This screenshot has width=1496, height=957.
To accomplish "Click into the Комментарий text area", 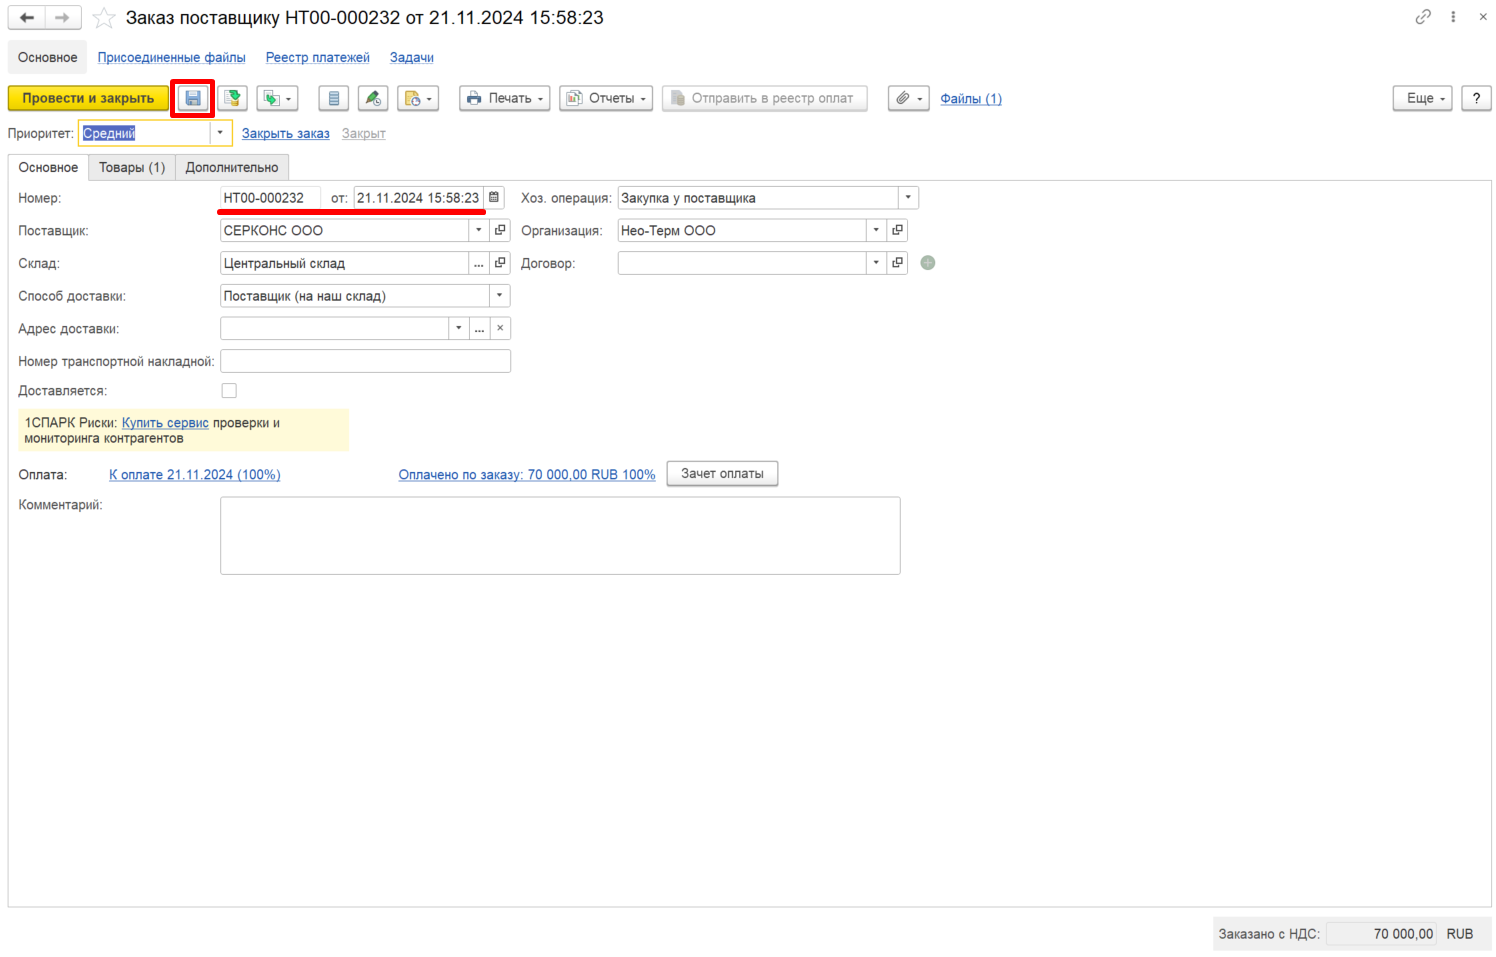I will (560, 536).
